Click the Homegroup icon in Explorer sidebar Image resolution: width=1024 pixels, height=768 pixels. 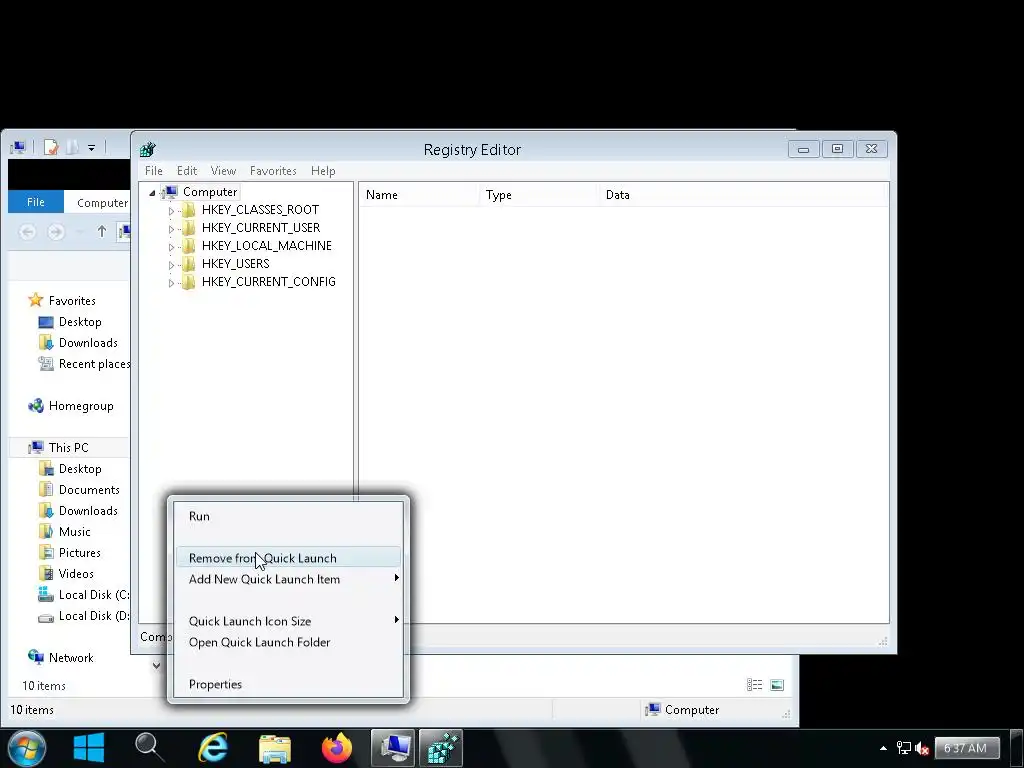pyautogui.click(x=35, y=406)
